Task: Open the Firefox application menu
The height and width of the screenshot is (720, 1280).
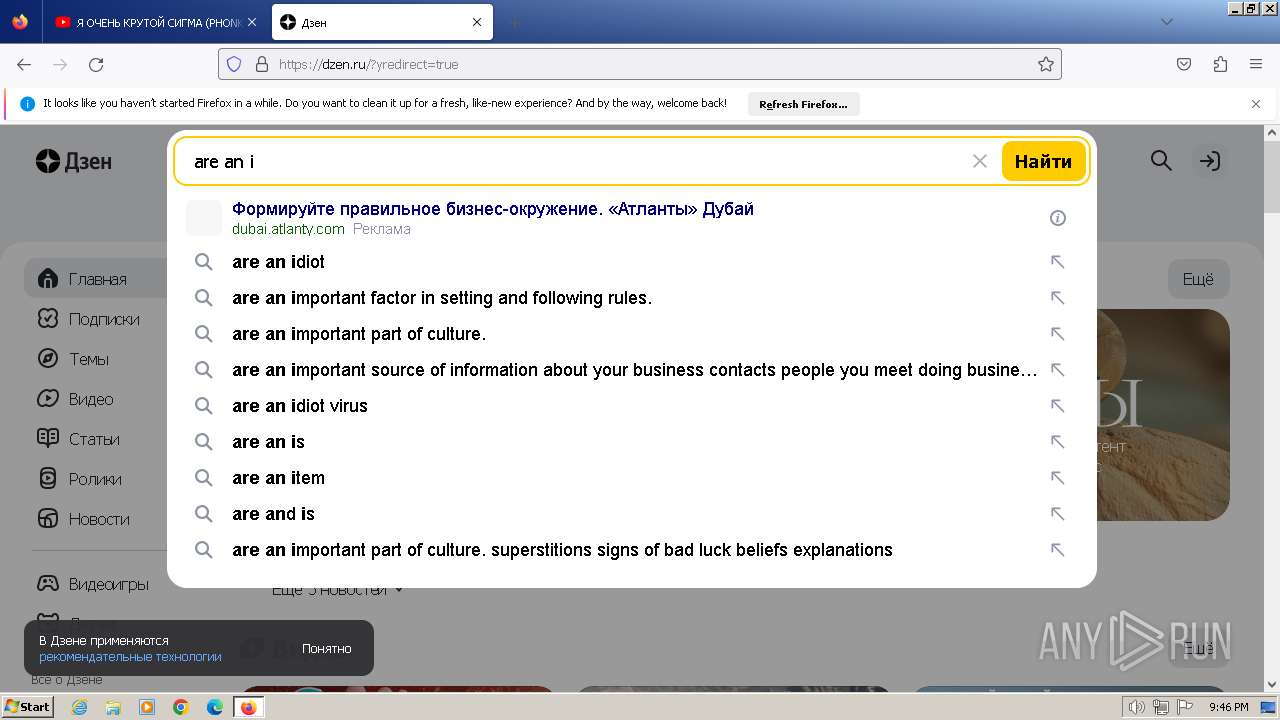Action: 1256,64
